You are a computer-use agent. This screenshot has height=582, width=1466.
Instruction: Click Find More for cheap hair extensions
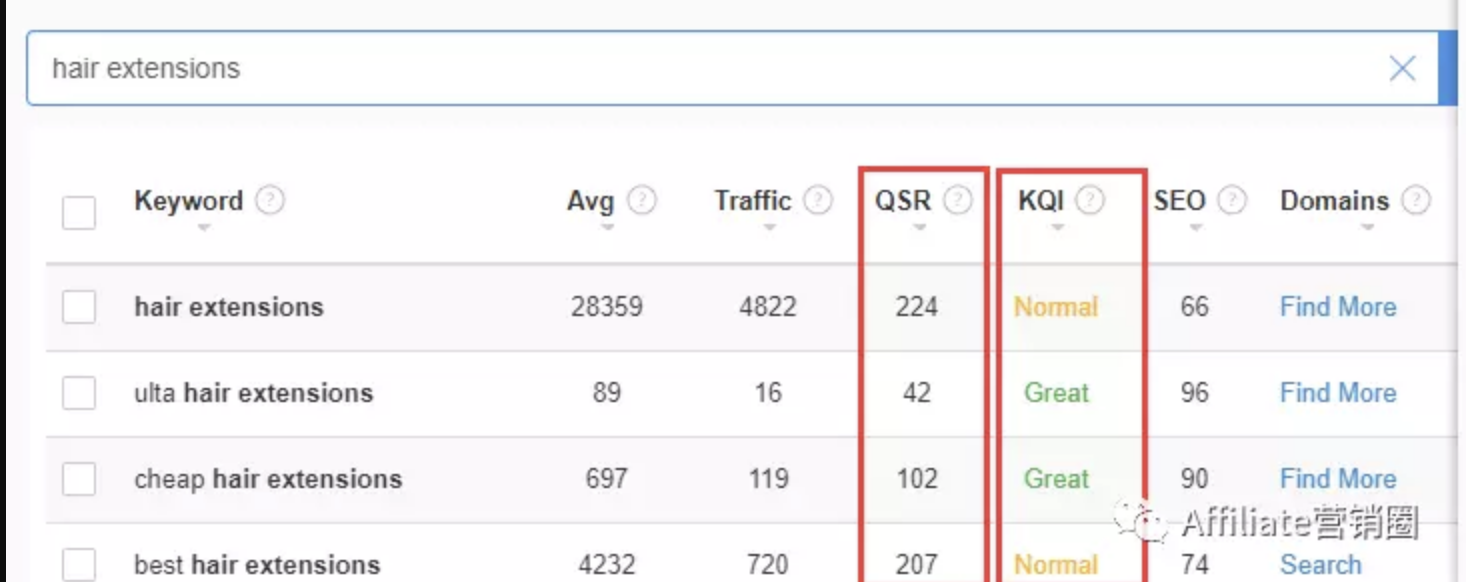(1338, 479)
